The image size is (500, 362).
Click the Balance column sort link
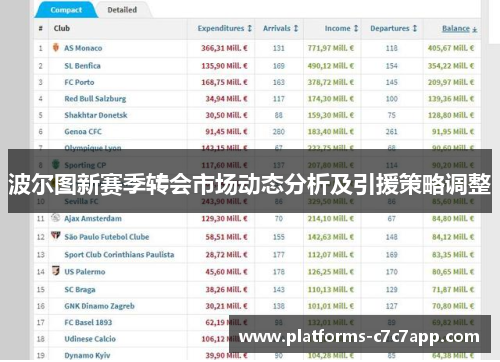click(459, 29)
